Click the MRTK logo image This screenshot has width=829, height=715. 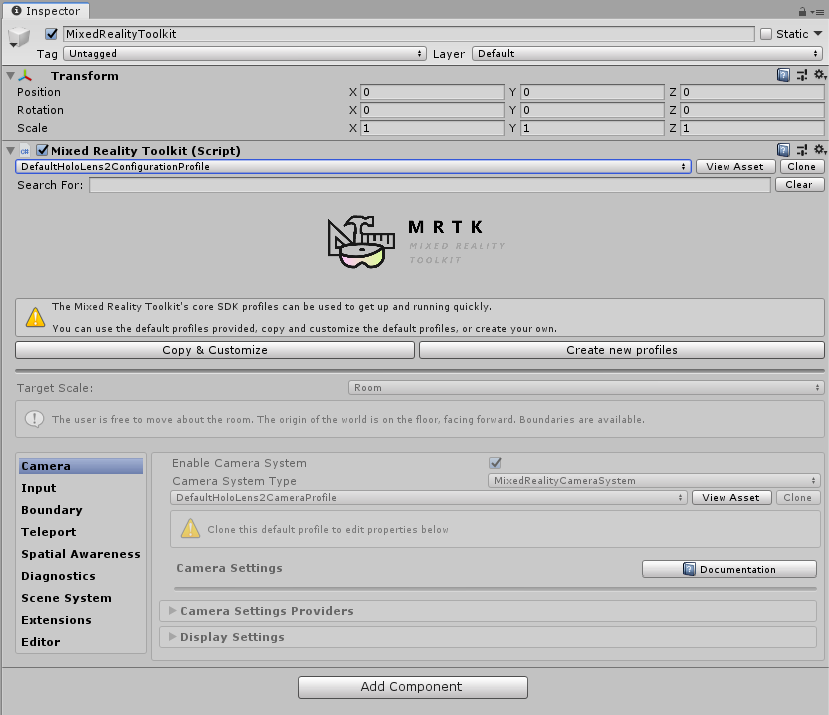[416, 242]
